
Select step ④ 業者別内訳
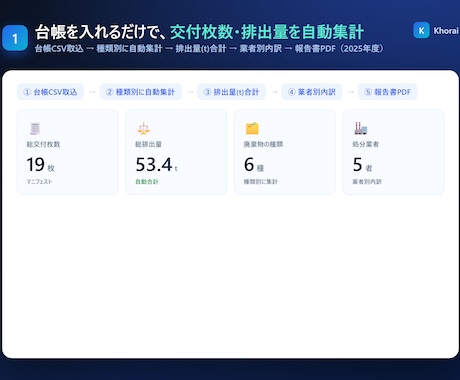pyautogui.click(x=312, y=92)
